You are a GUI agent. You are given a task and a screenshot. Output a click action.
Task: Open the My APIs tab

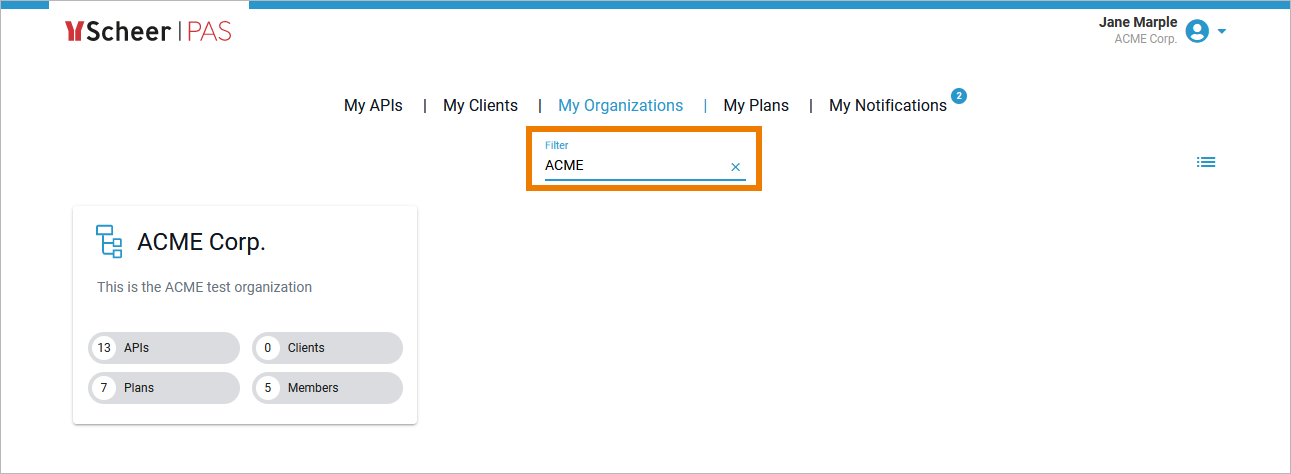373,105
